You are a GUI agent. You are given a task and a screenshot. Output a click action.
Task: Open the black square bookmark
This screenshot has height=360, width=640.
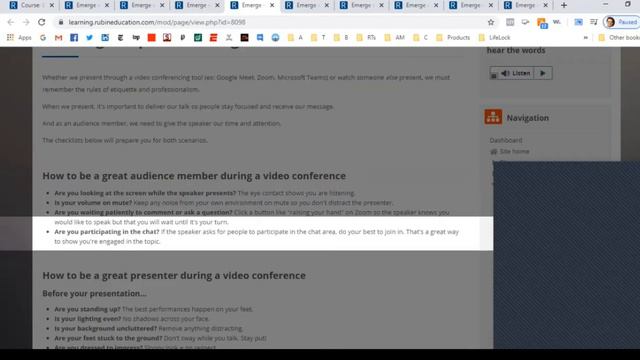pyautogui.click(x=244, y=38)
